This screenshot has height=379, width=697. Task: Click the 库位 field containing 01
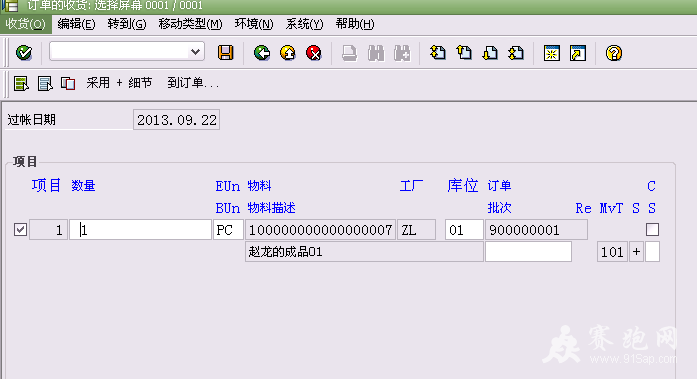tap(464, 230)
